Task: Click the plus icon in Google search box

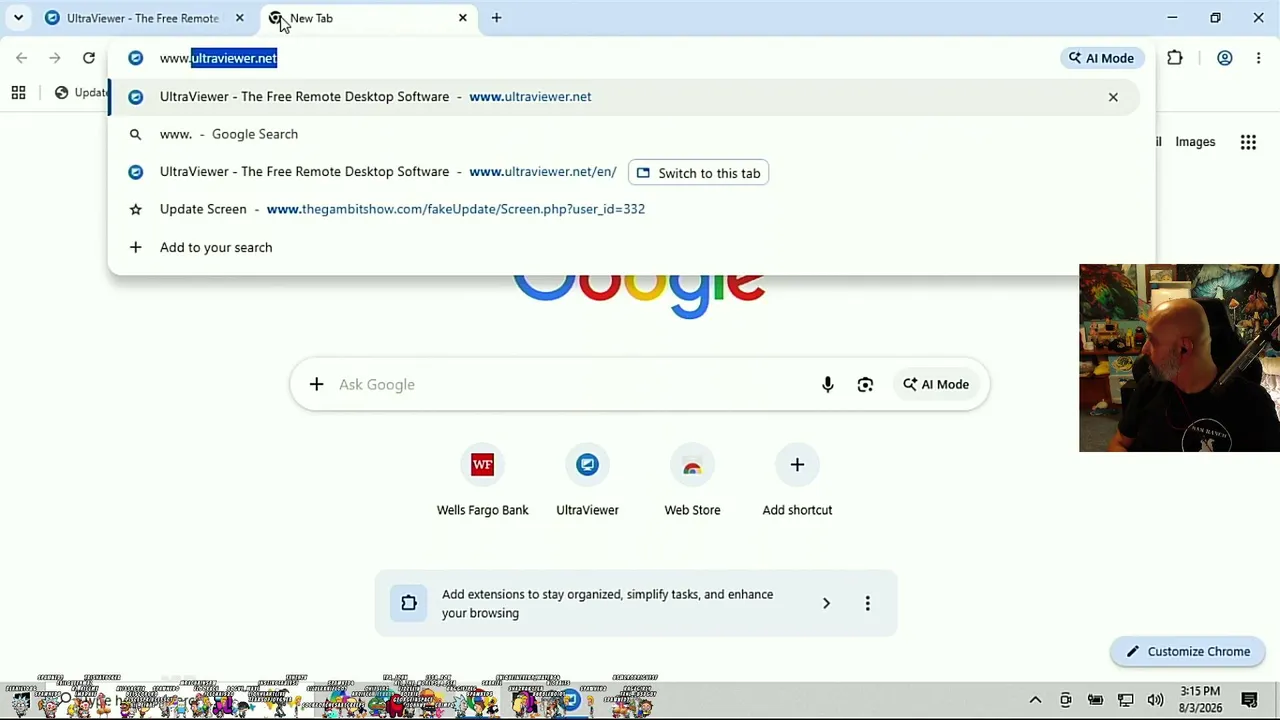Action: click(x=316, y=384)
